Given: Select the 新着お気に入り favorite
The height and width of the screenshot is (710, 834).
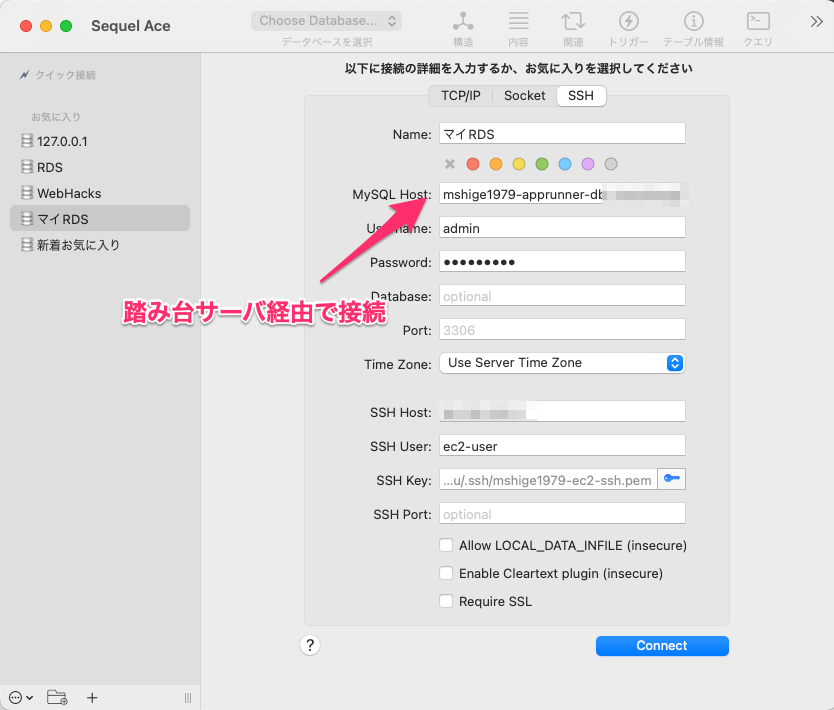Looking at the screenshot, I should coord(100,245).
